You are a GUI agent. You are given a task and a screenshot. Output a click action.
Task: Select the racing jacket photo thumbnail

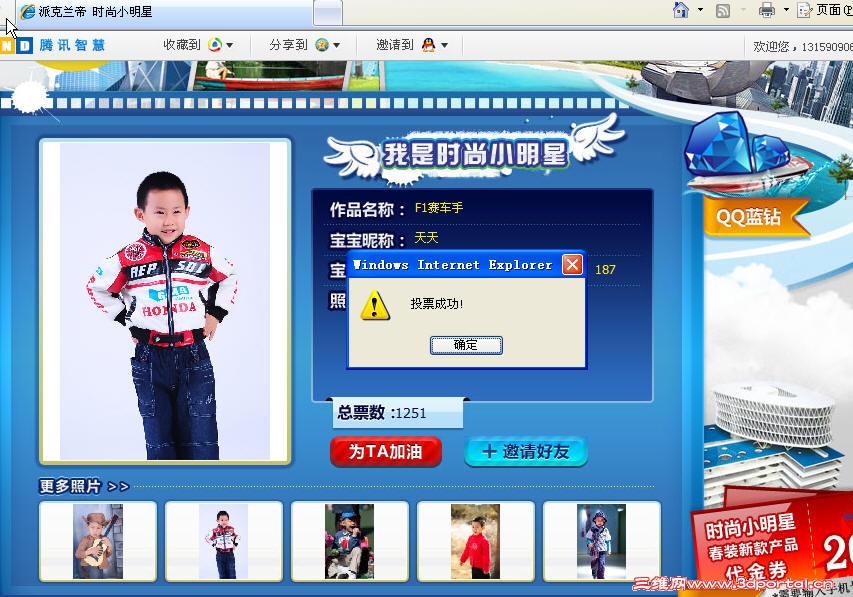224,541
